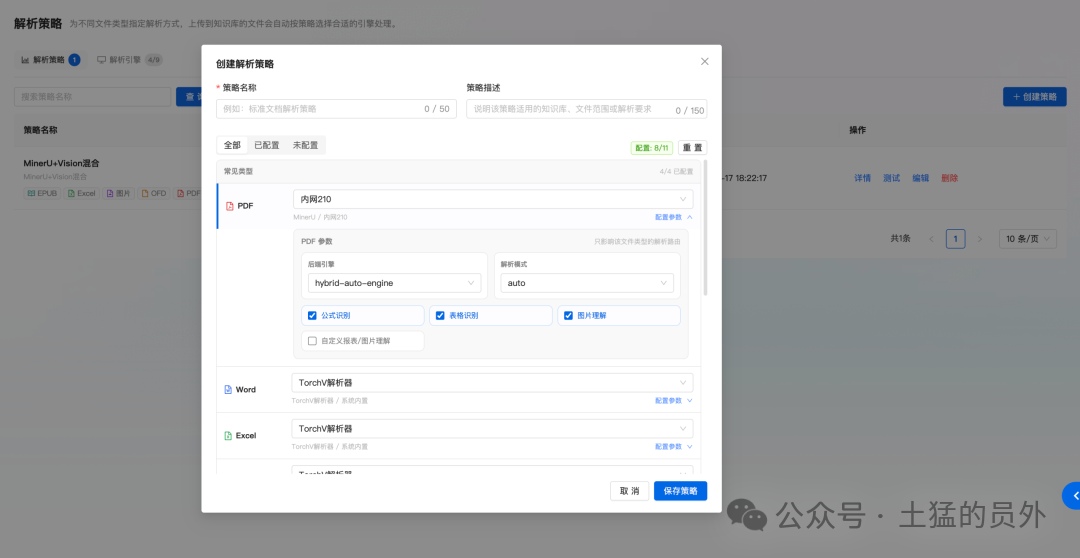This screenshot has width=1080, height=558.
Task: Click the blue floating collapse arrow icon
Action: coord(1072,495)
